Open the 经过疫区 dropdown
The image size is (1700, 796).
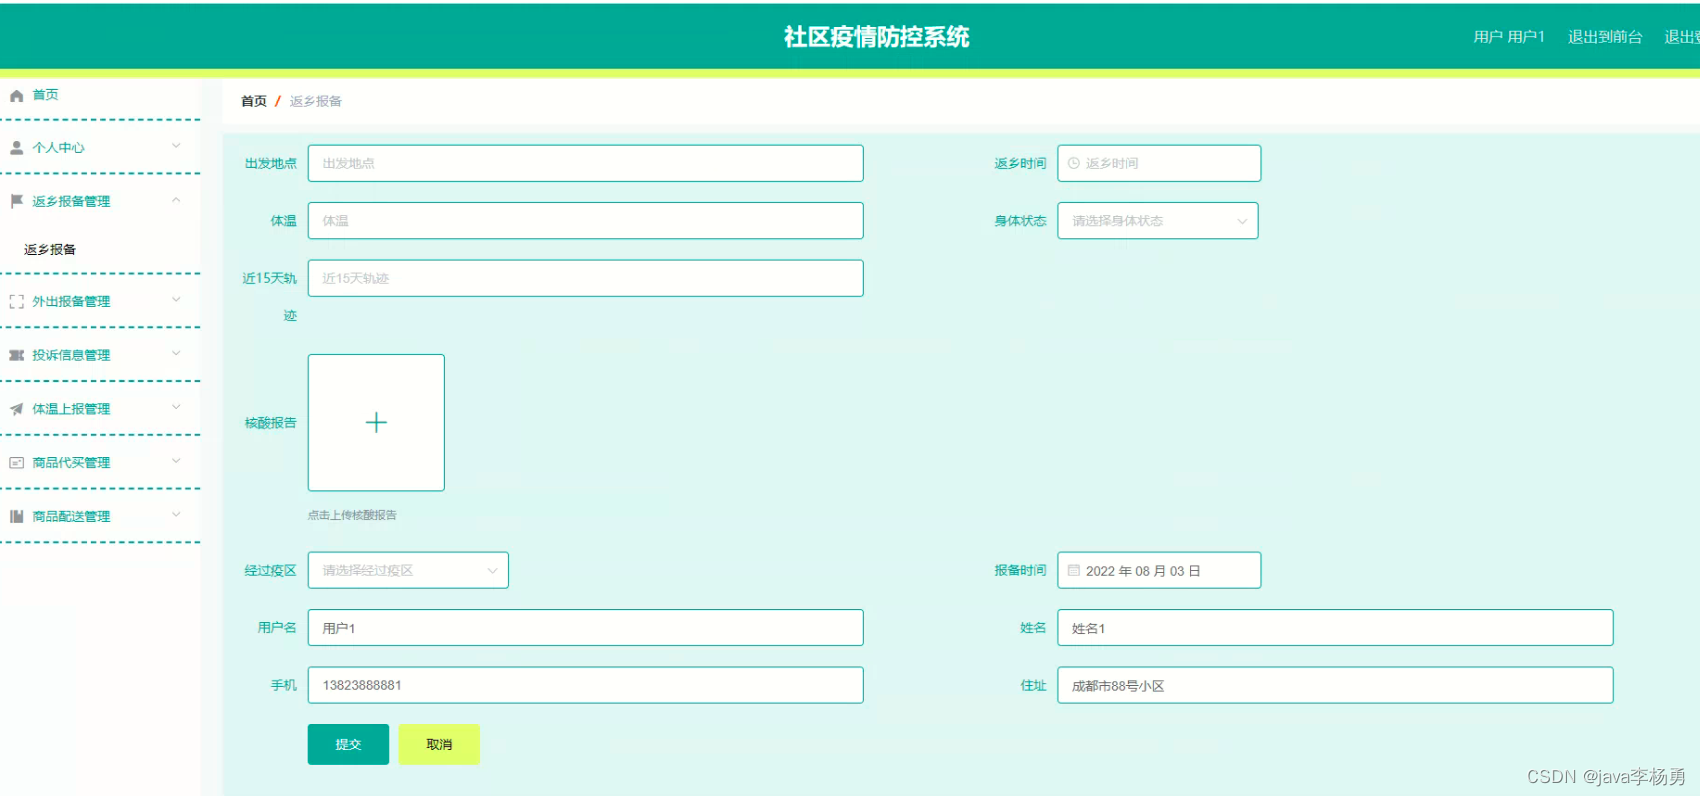coord(408,570)
